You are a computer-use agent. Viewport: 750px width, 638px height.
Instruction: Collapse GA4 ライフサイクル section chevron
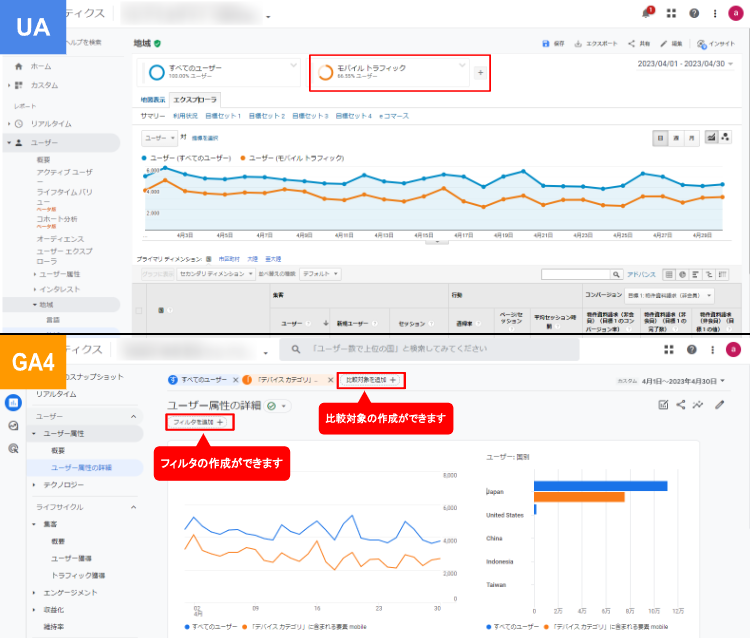click(133, 507)
